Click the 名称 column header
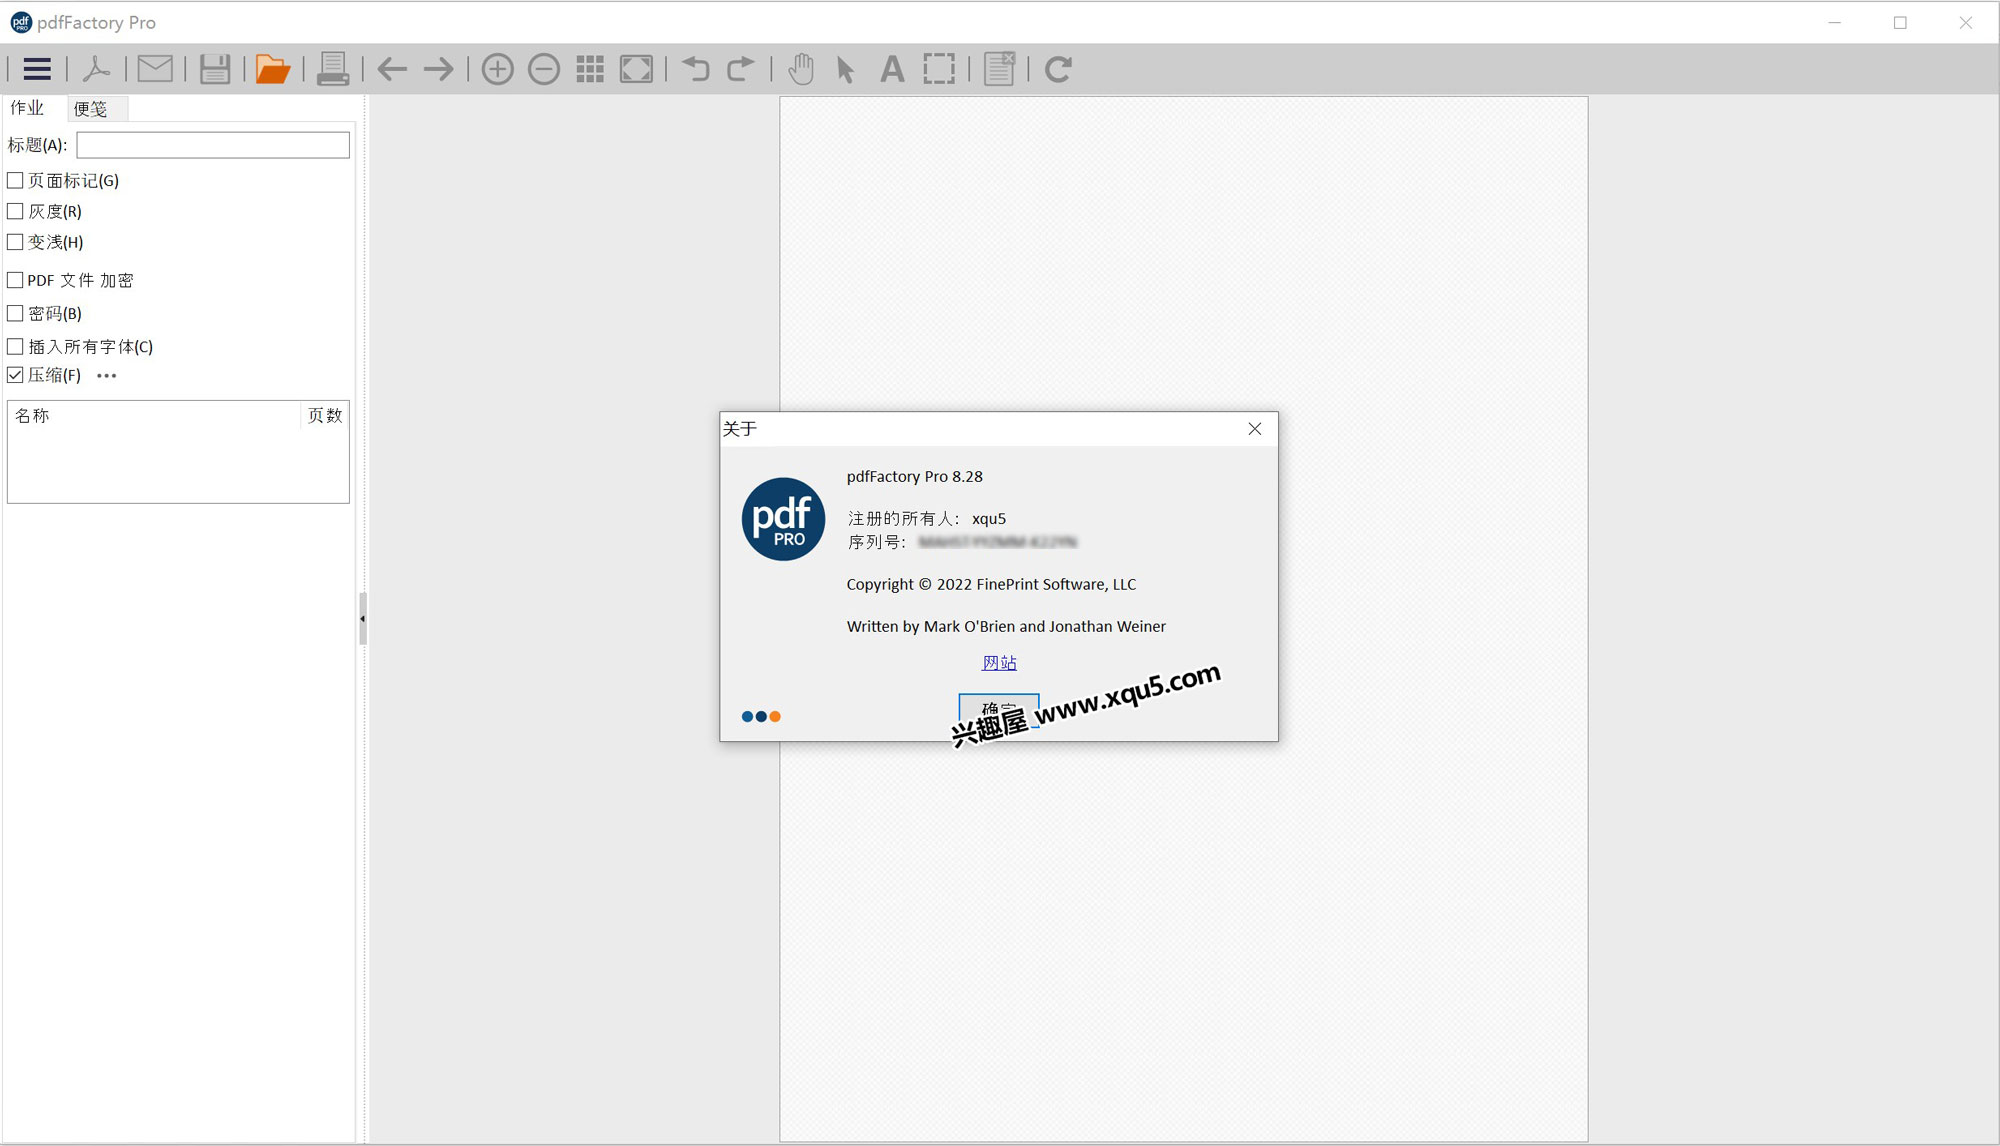This screenshot has height=1146, width=2000. (x=154, y=416)
